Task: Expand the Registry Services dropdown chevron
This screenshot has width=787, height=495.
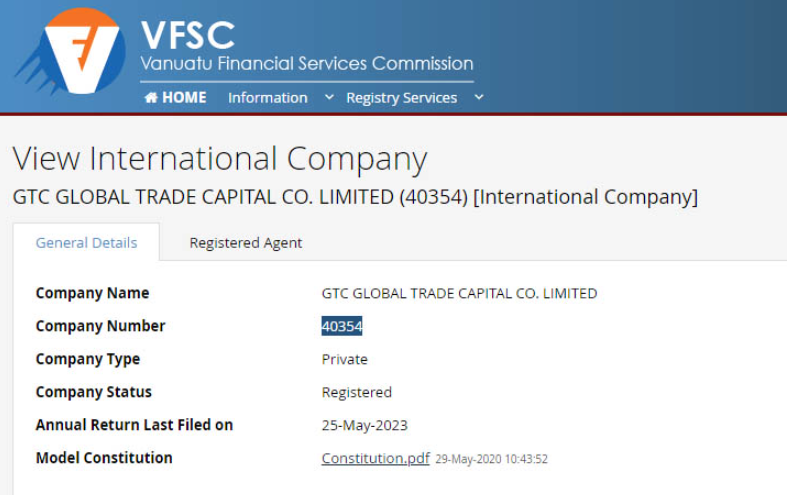Action: [x=479, y=97]
